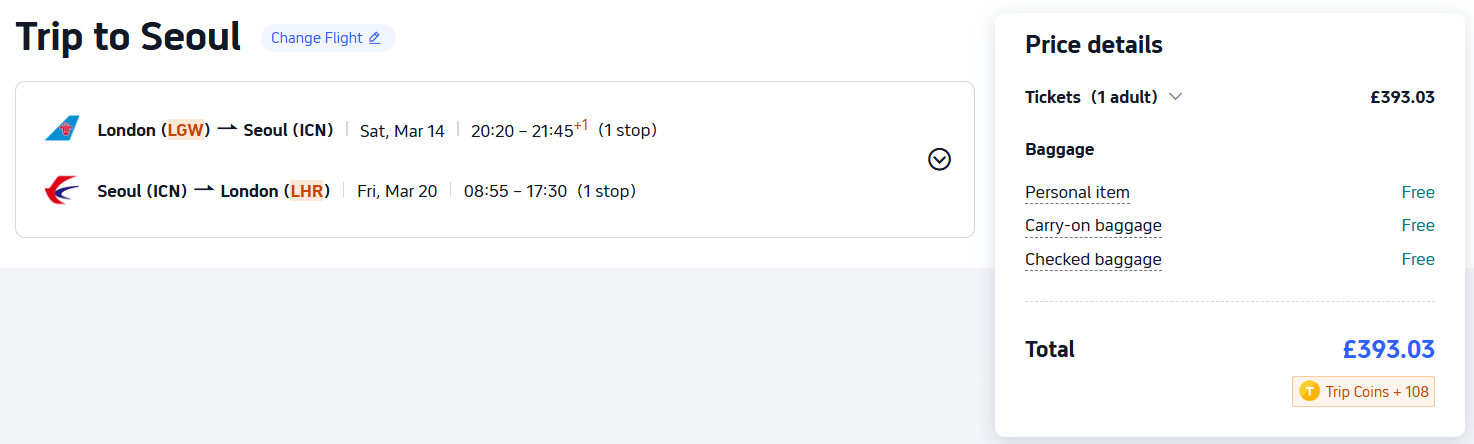Click the China Southern airline logo
This screenshot has height=444, width=1474.
(x=62, y=129)
